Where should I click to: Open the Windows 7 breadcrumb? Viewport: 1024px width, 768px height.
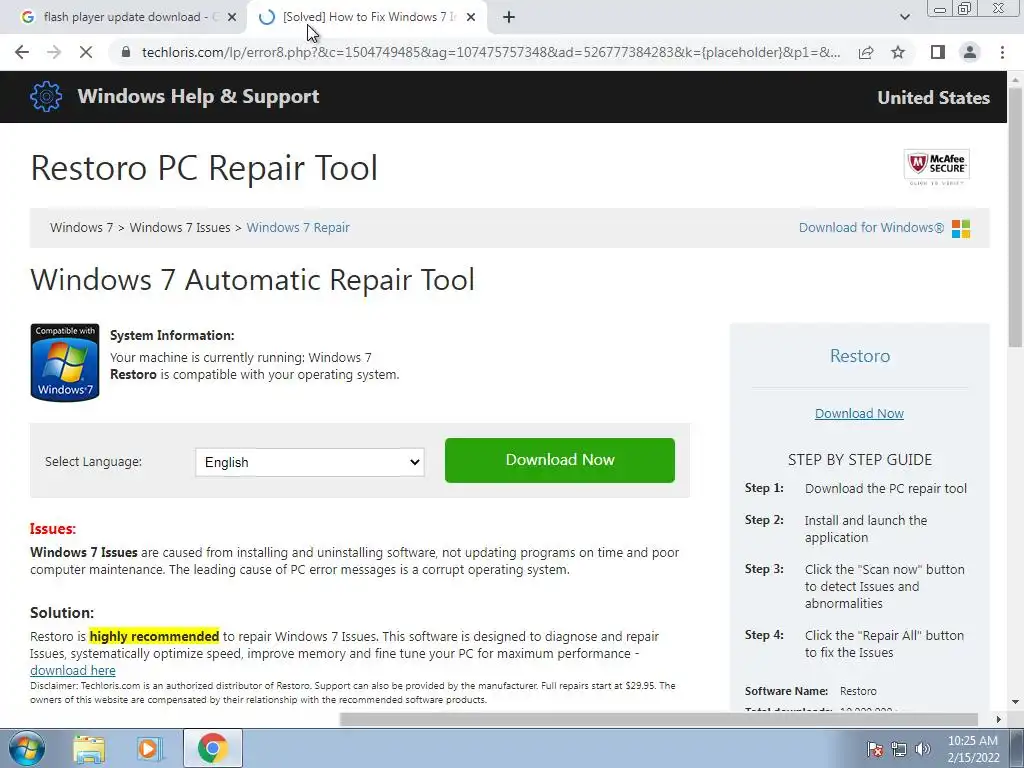(81, 228)
